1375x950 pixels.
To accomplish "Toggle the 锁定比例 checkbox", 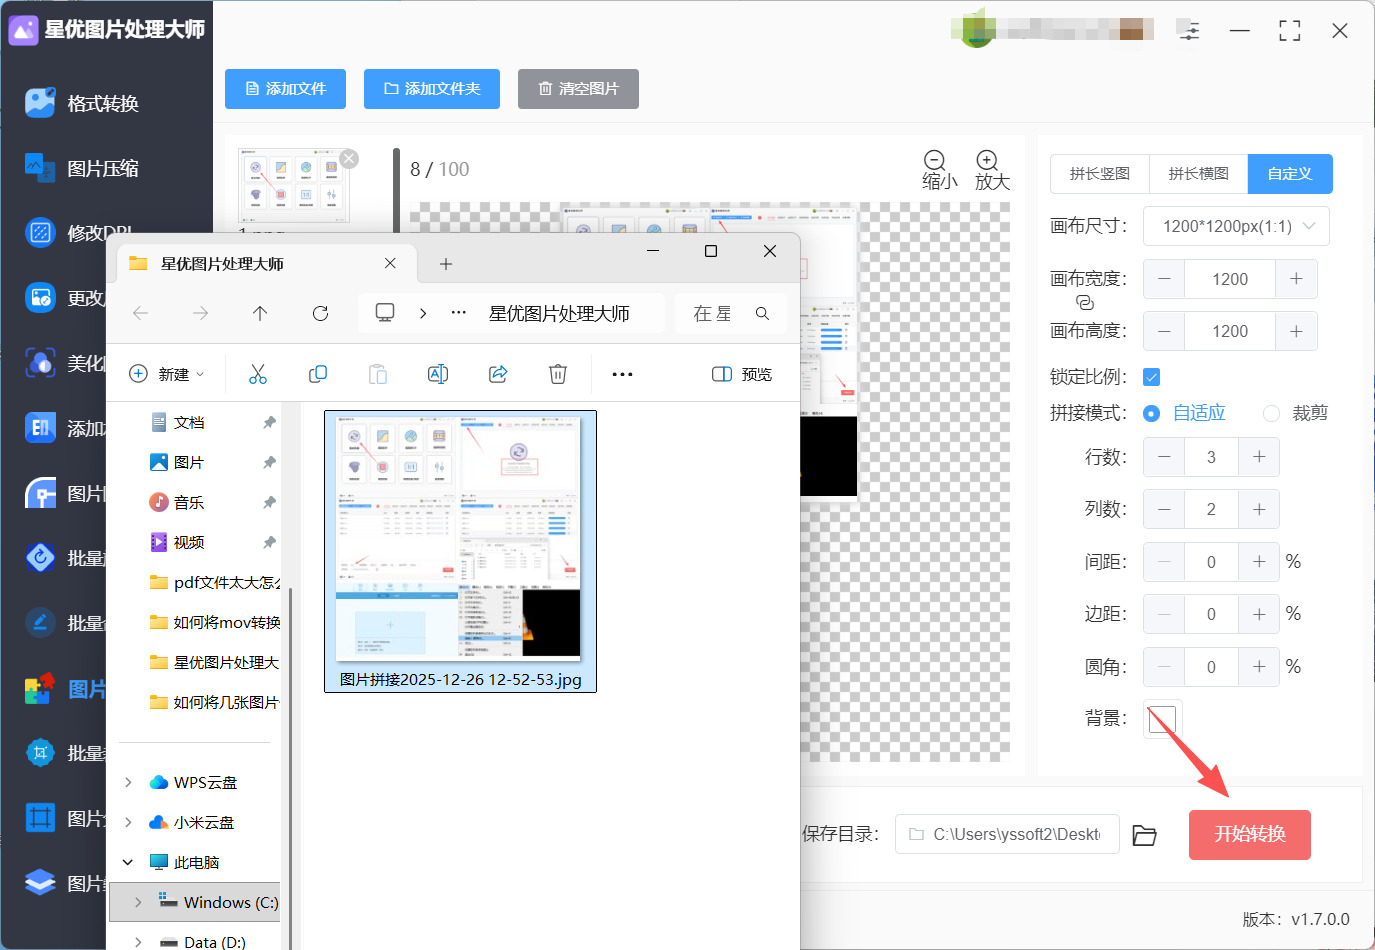I will pyautogui.click(x=1151, y=377).
